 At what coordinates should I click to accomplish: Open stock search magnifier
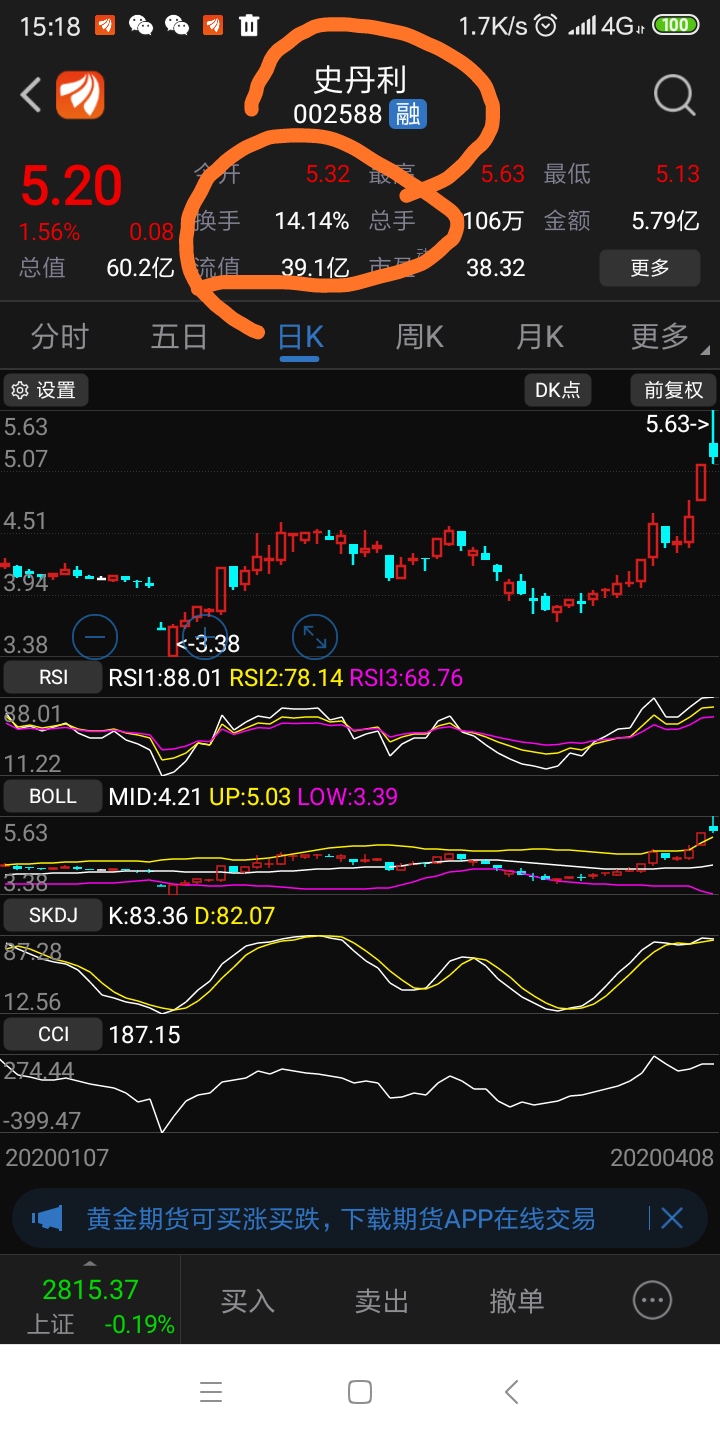(674, 96)
